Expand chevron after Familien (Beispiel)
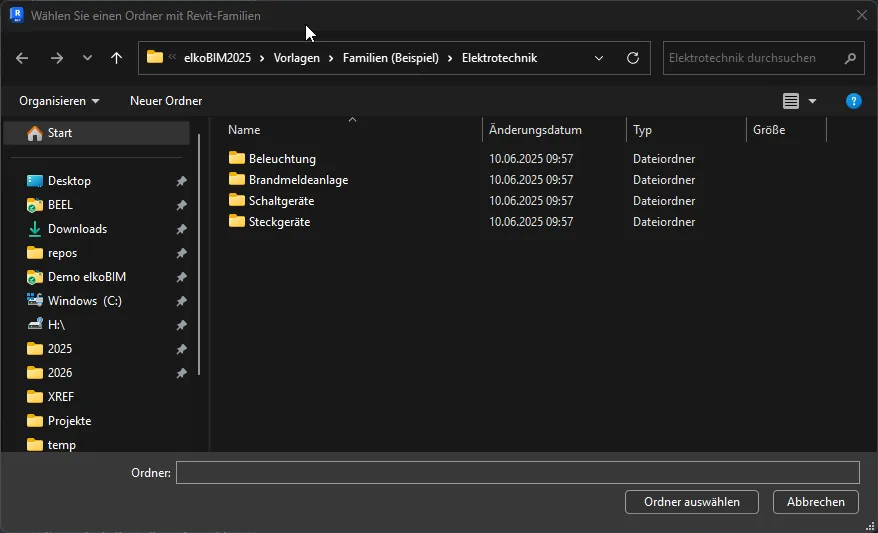Image resolution: width=878 pixels, height=533 pixels. click(450, 58)
